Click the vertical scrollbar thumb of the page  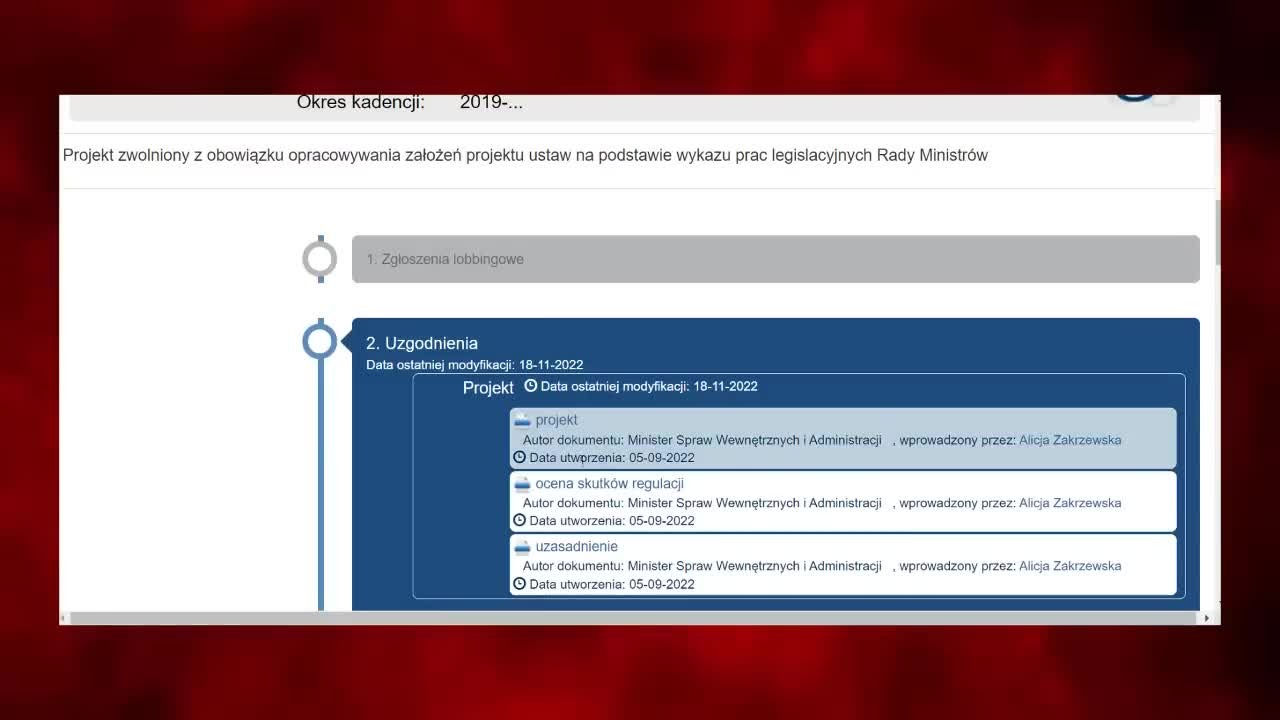click(x=1217, y=232)
